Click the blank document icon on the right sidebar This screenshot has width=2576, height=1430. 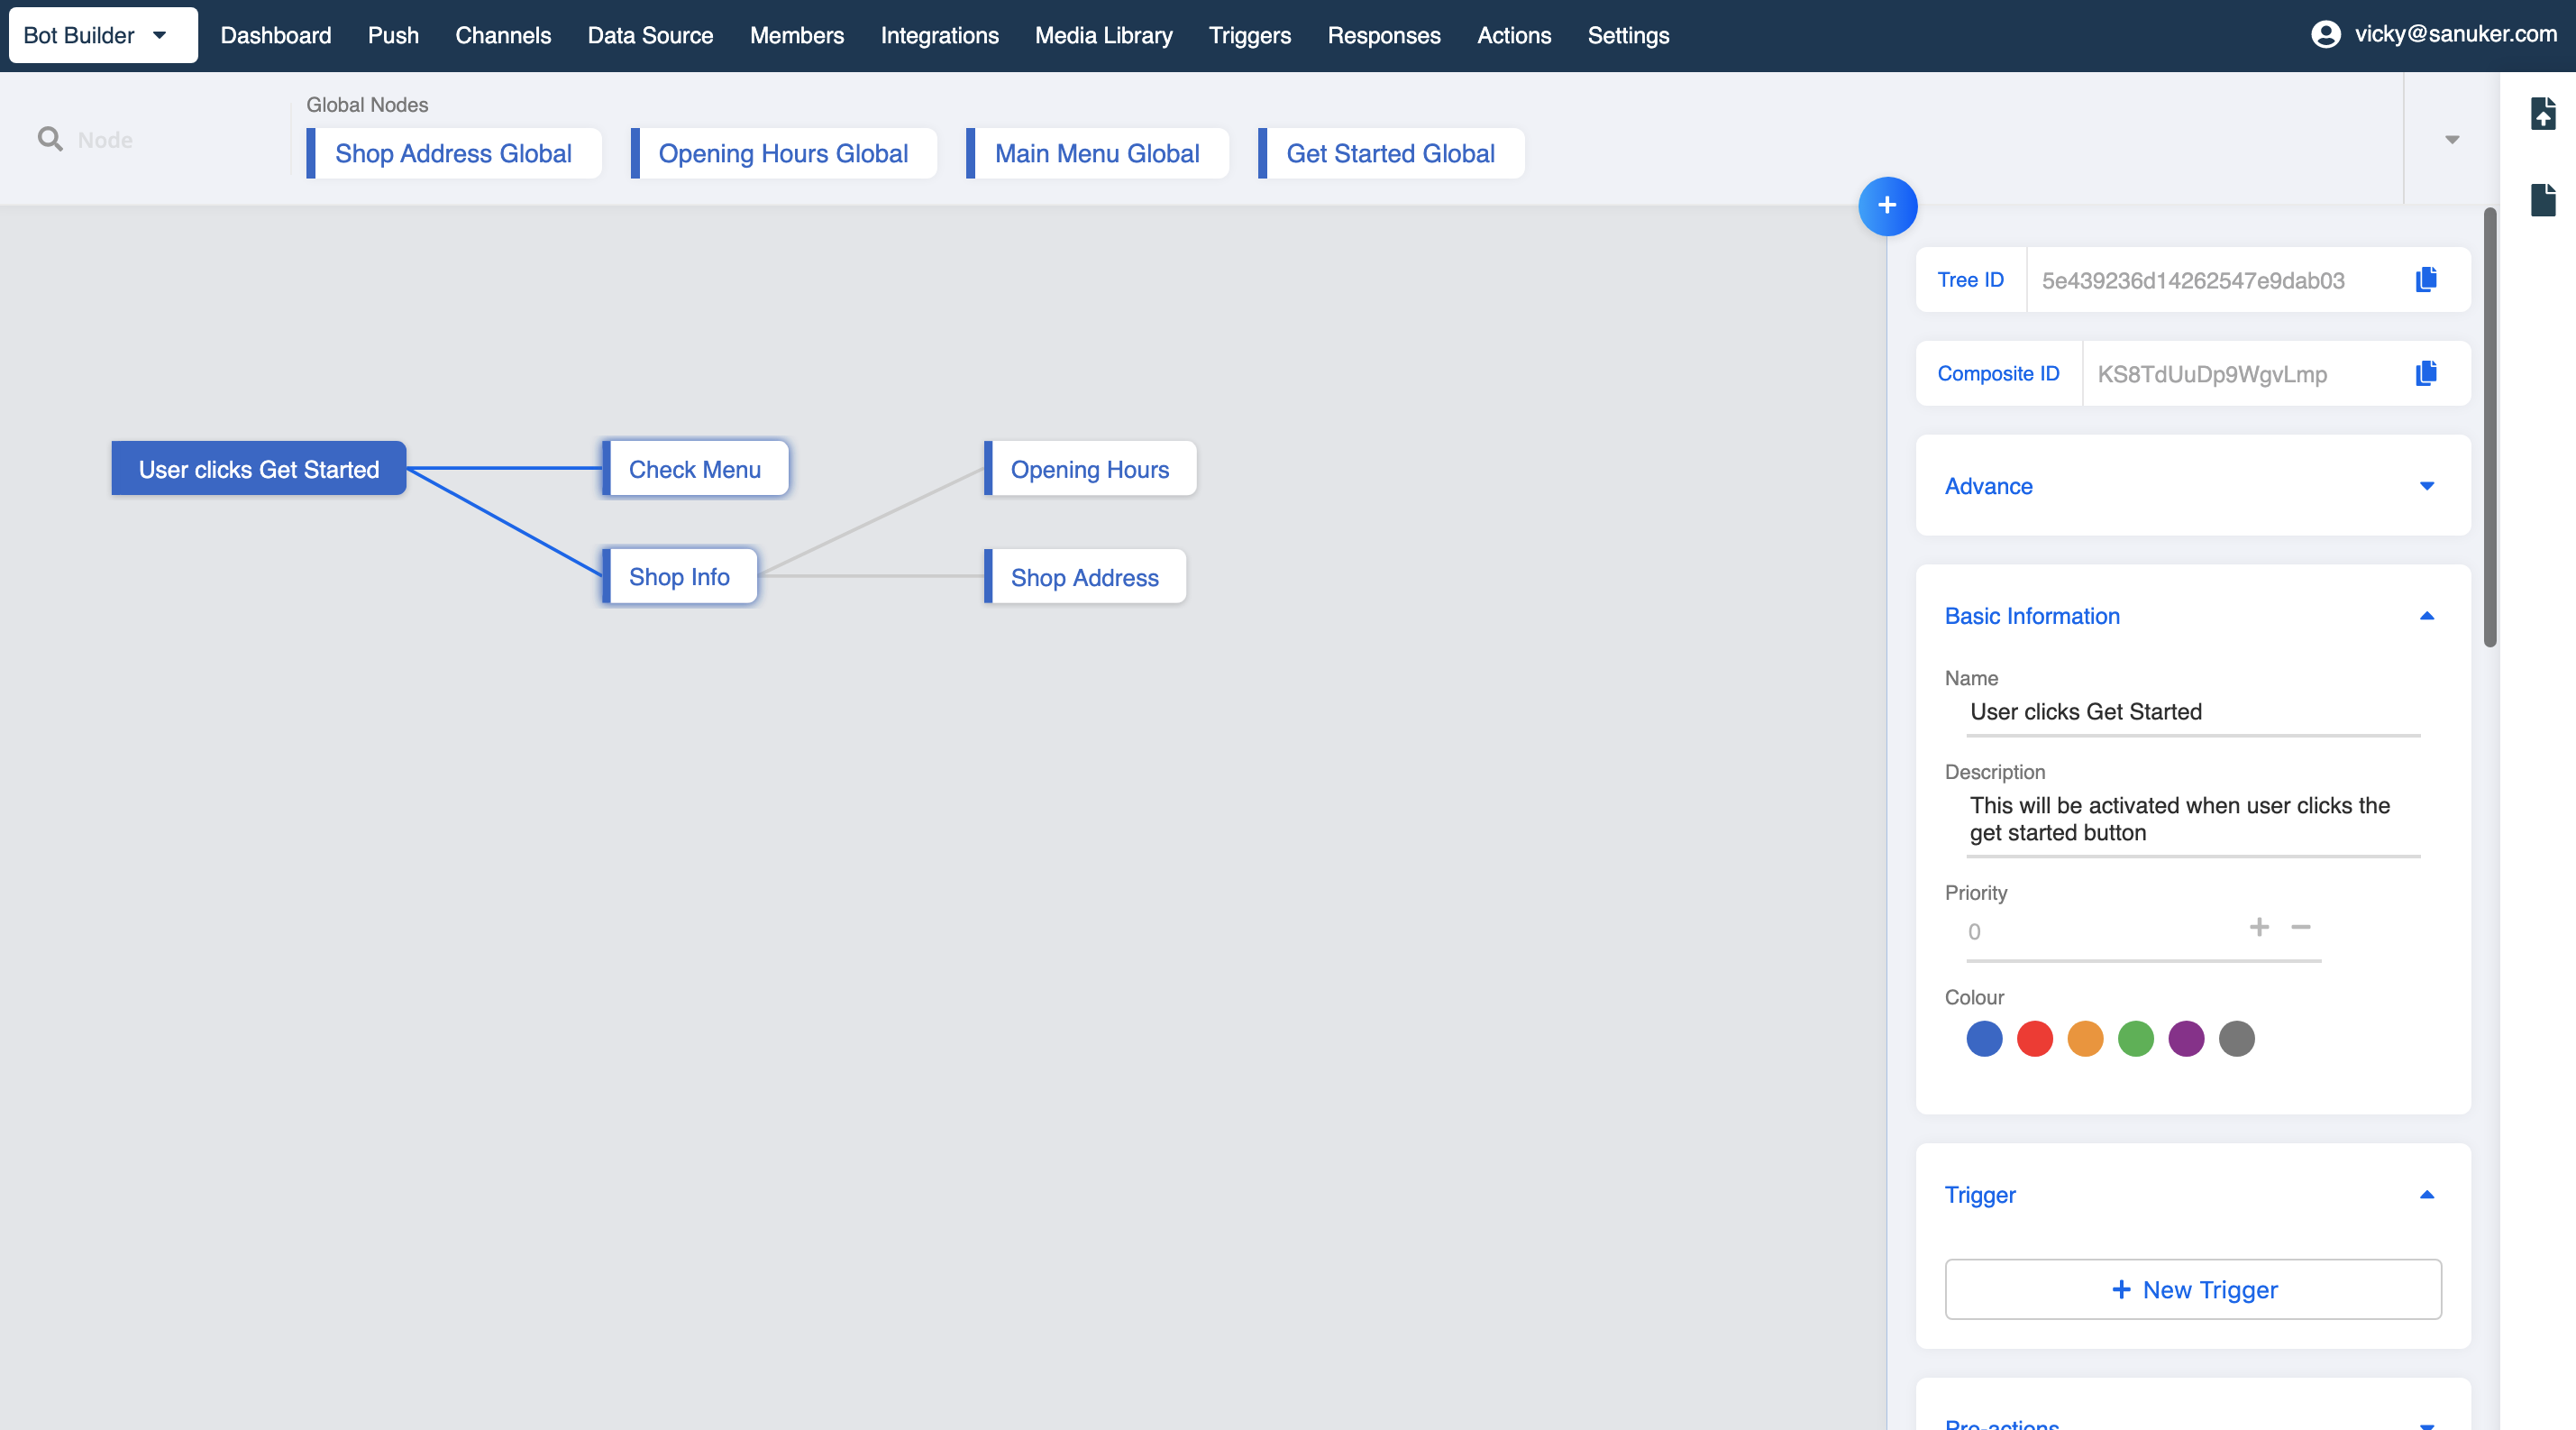coord(2542,200)
